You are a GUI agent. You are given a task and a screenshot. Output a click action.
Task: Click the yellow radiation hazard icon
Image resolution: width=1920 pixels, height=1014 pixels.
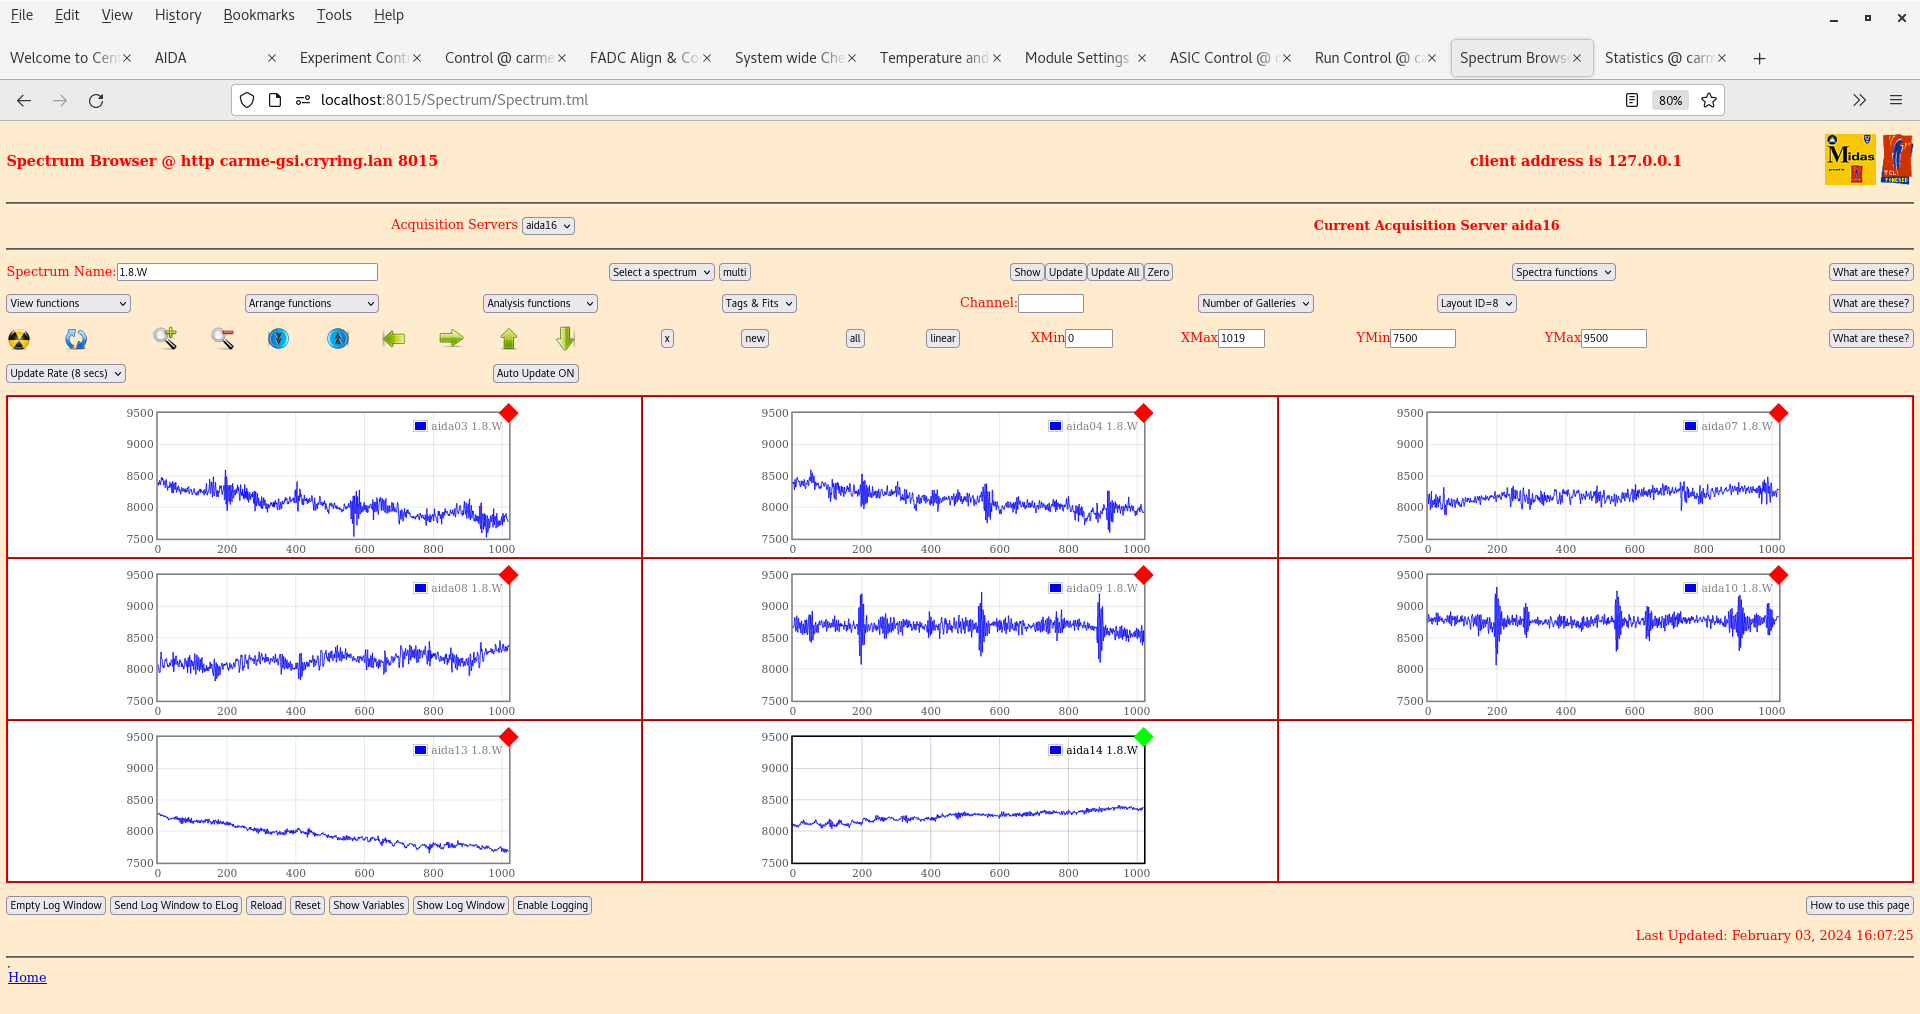pyautogui.click(x=19, y=339)
